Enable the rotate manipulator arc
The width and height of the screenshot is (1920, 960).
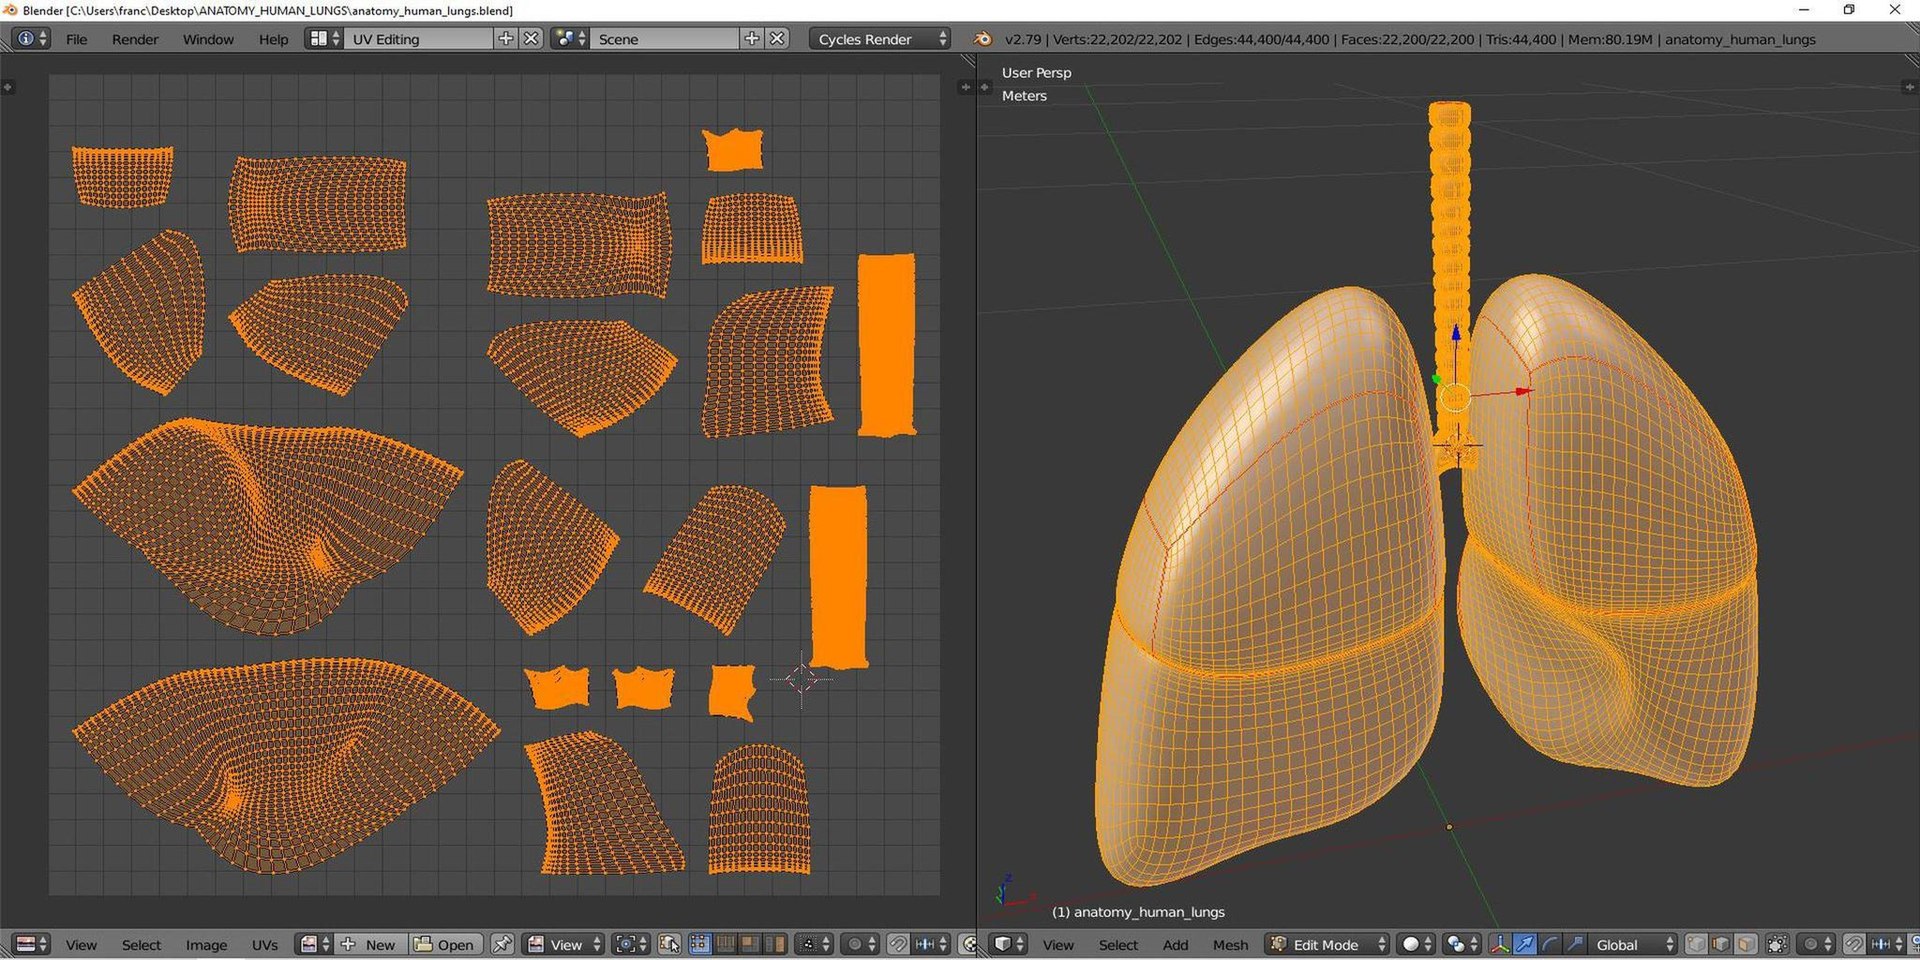click(1549, 944)
